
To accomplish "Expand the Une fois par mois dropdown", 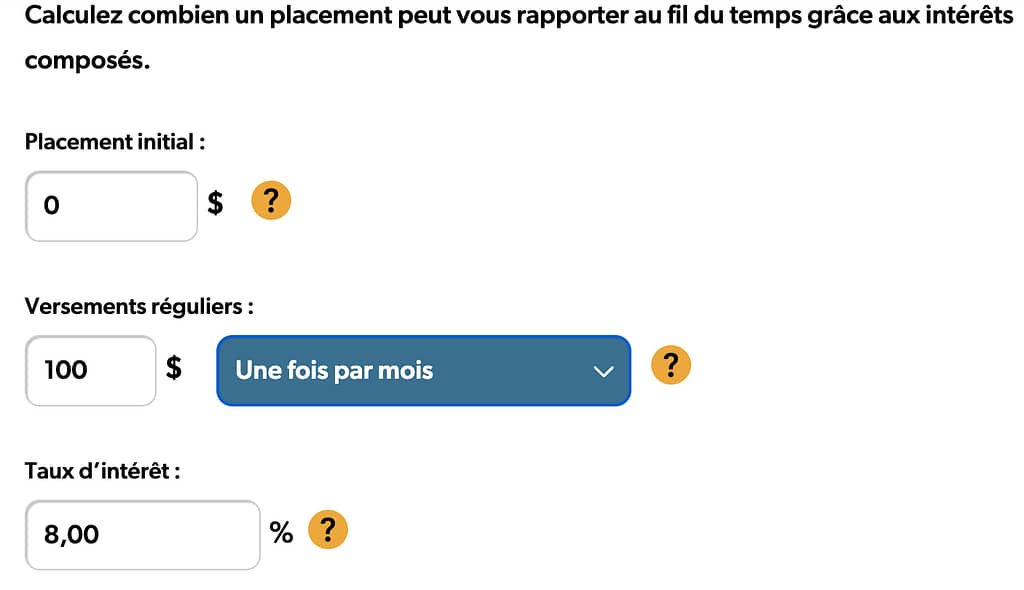I will tap(423, 370).
